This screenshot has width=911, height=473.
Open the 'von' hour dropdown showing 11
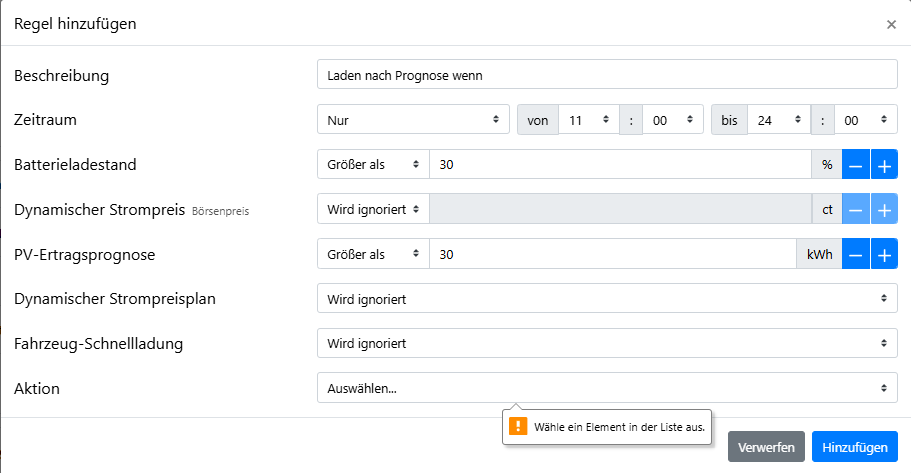tap(588, 120)
